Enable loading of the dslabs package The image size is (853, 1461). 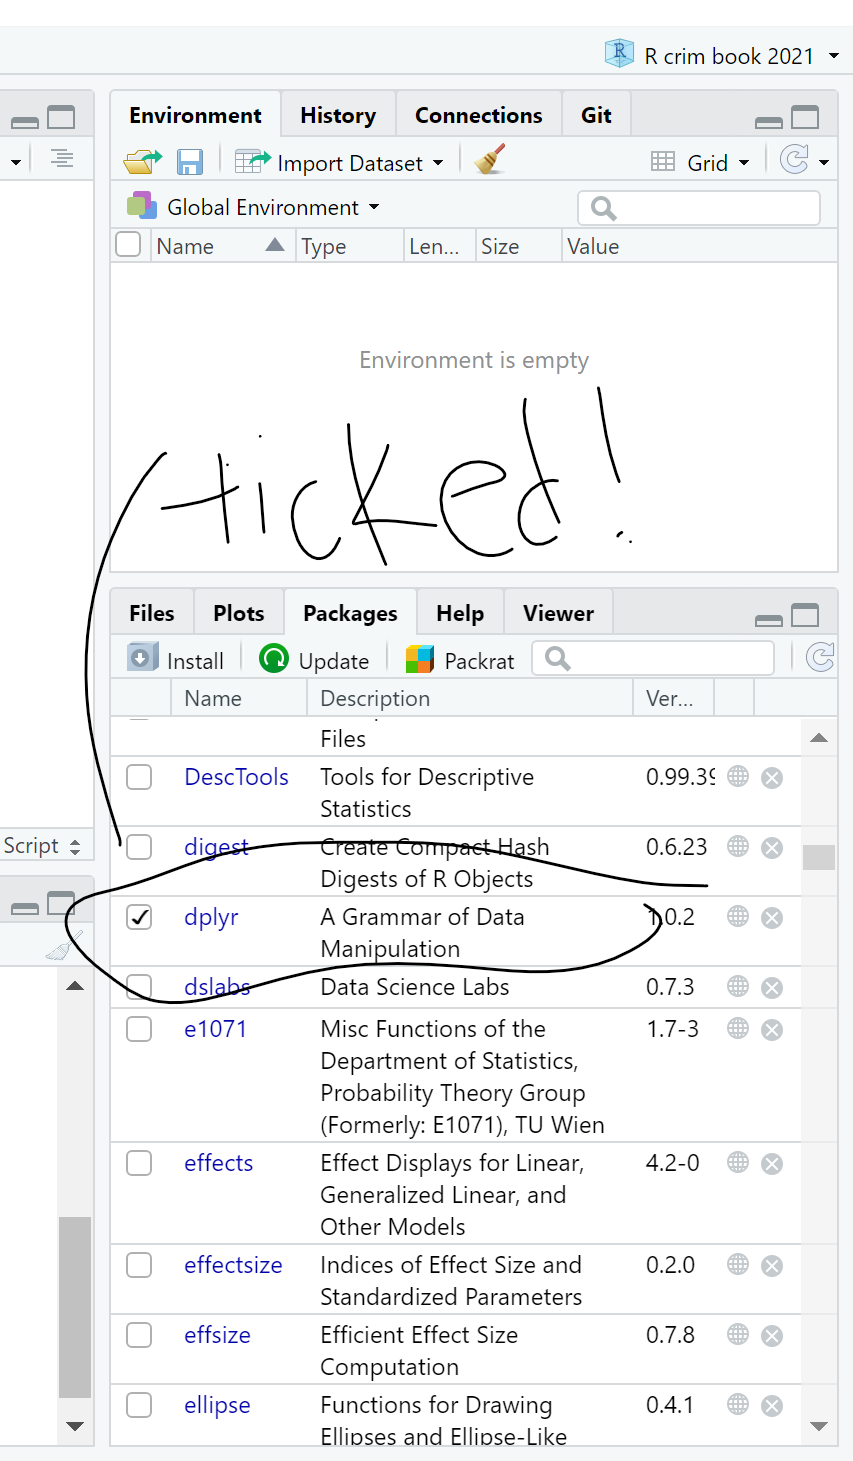[x=139, y=987]
